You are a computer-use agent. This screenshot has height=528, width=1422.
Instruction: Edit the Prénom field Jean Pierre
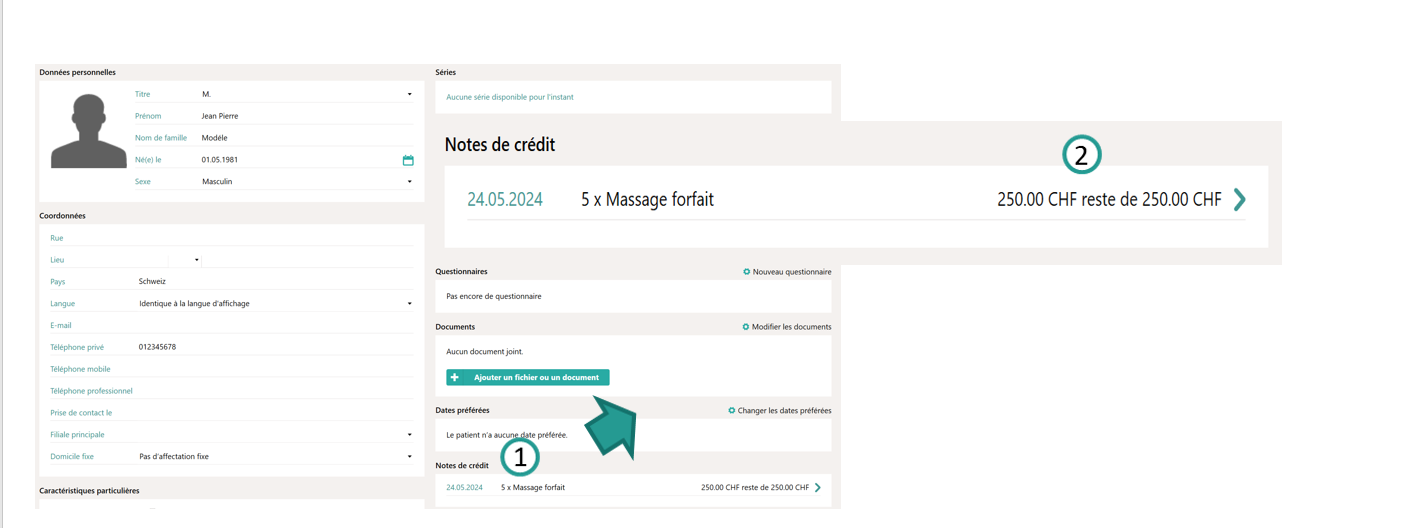[306, 116]
